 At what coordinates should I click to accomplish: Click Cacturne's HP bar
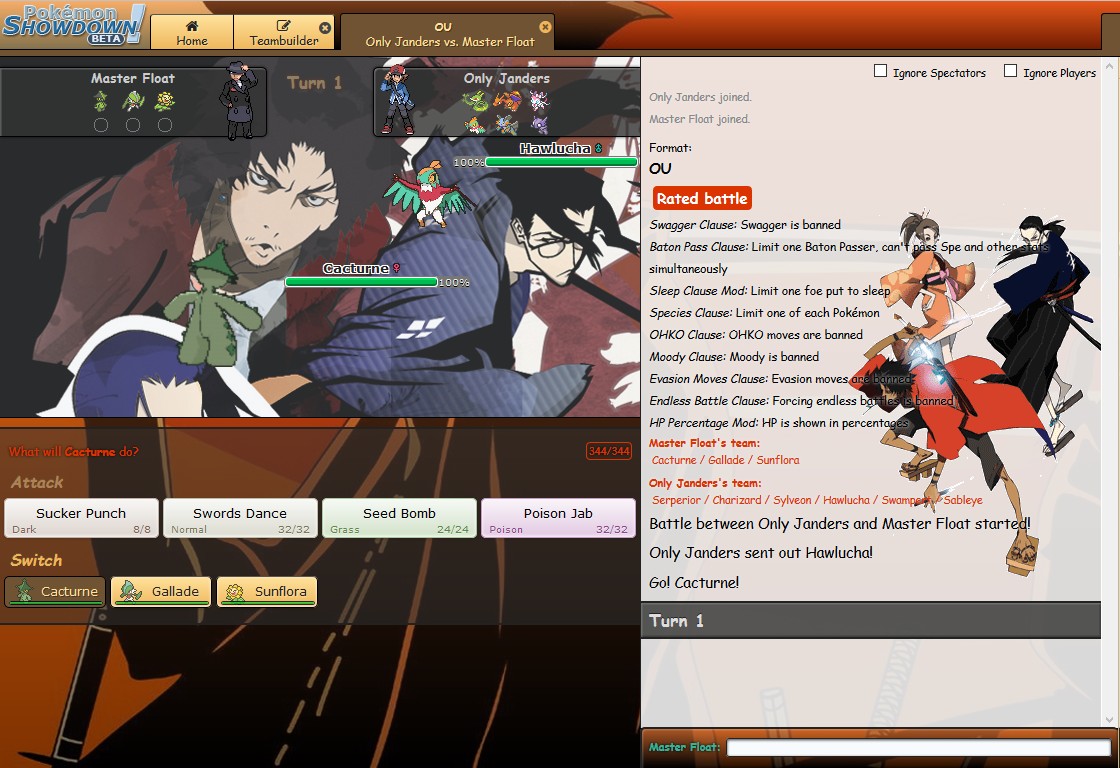[361, 282]
